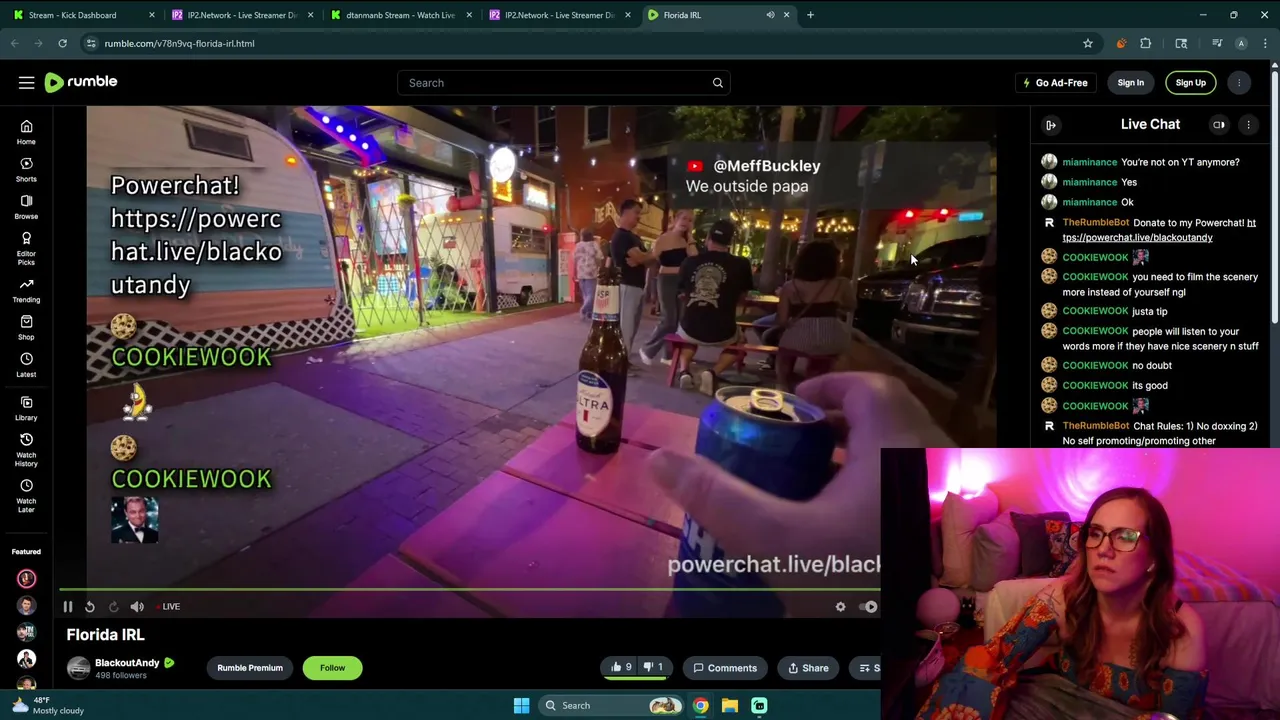Viewport: 1280px width, 720px height.
Task: Open the weather widget on the taskbar
Action: coord(46,705)
